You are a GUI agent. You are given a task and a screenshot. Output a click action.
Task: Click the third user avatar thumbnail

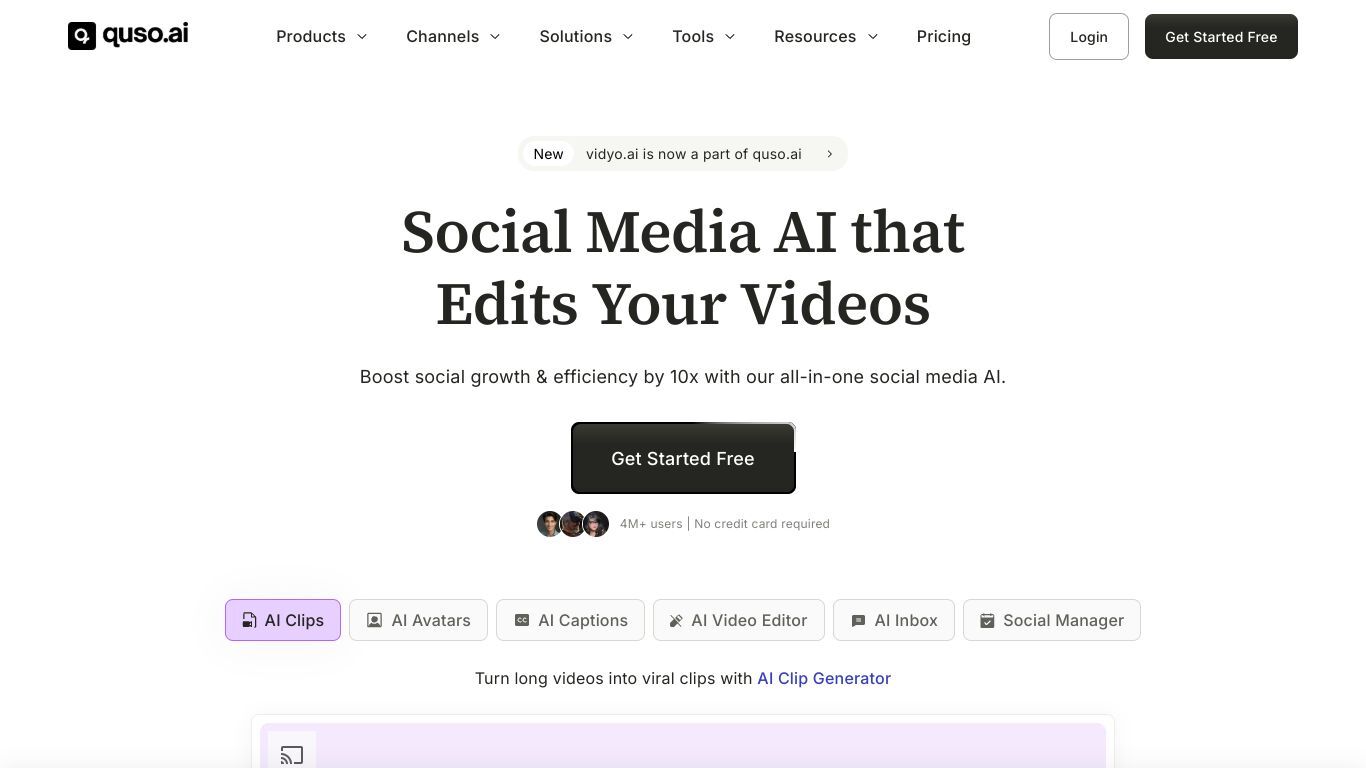pos(597,524)
